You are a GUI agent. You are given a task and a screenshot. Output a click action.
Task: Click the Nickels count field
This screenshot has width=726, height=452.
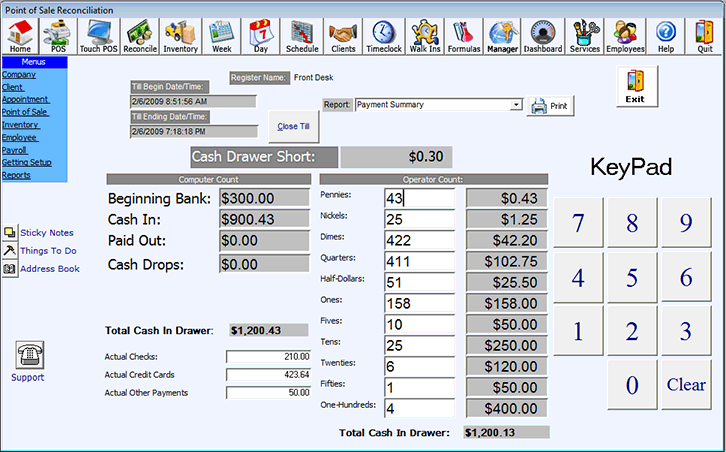pyautogui.click(x=419, y=219)
